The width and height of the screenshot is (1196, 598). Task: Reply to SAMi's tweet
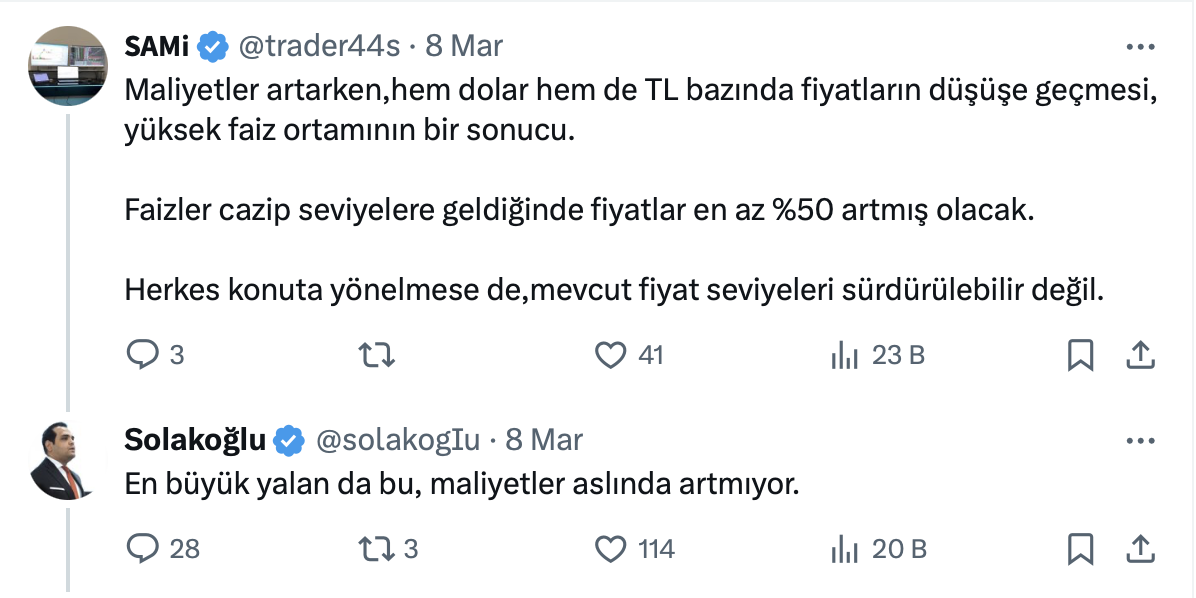tap(142, 355)
